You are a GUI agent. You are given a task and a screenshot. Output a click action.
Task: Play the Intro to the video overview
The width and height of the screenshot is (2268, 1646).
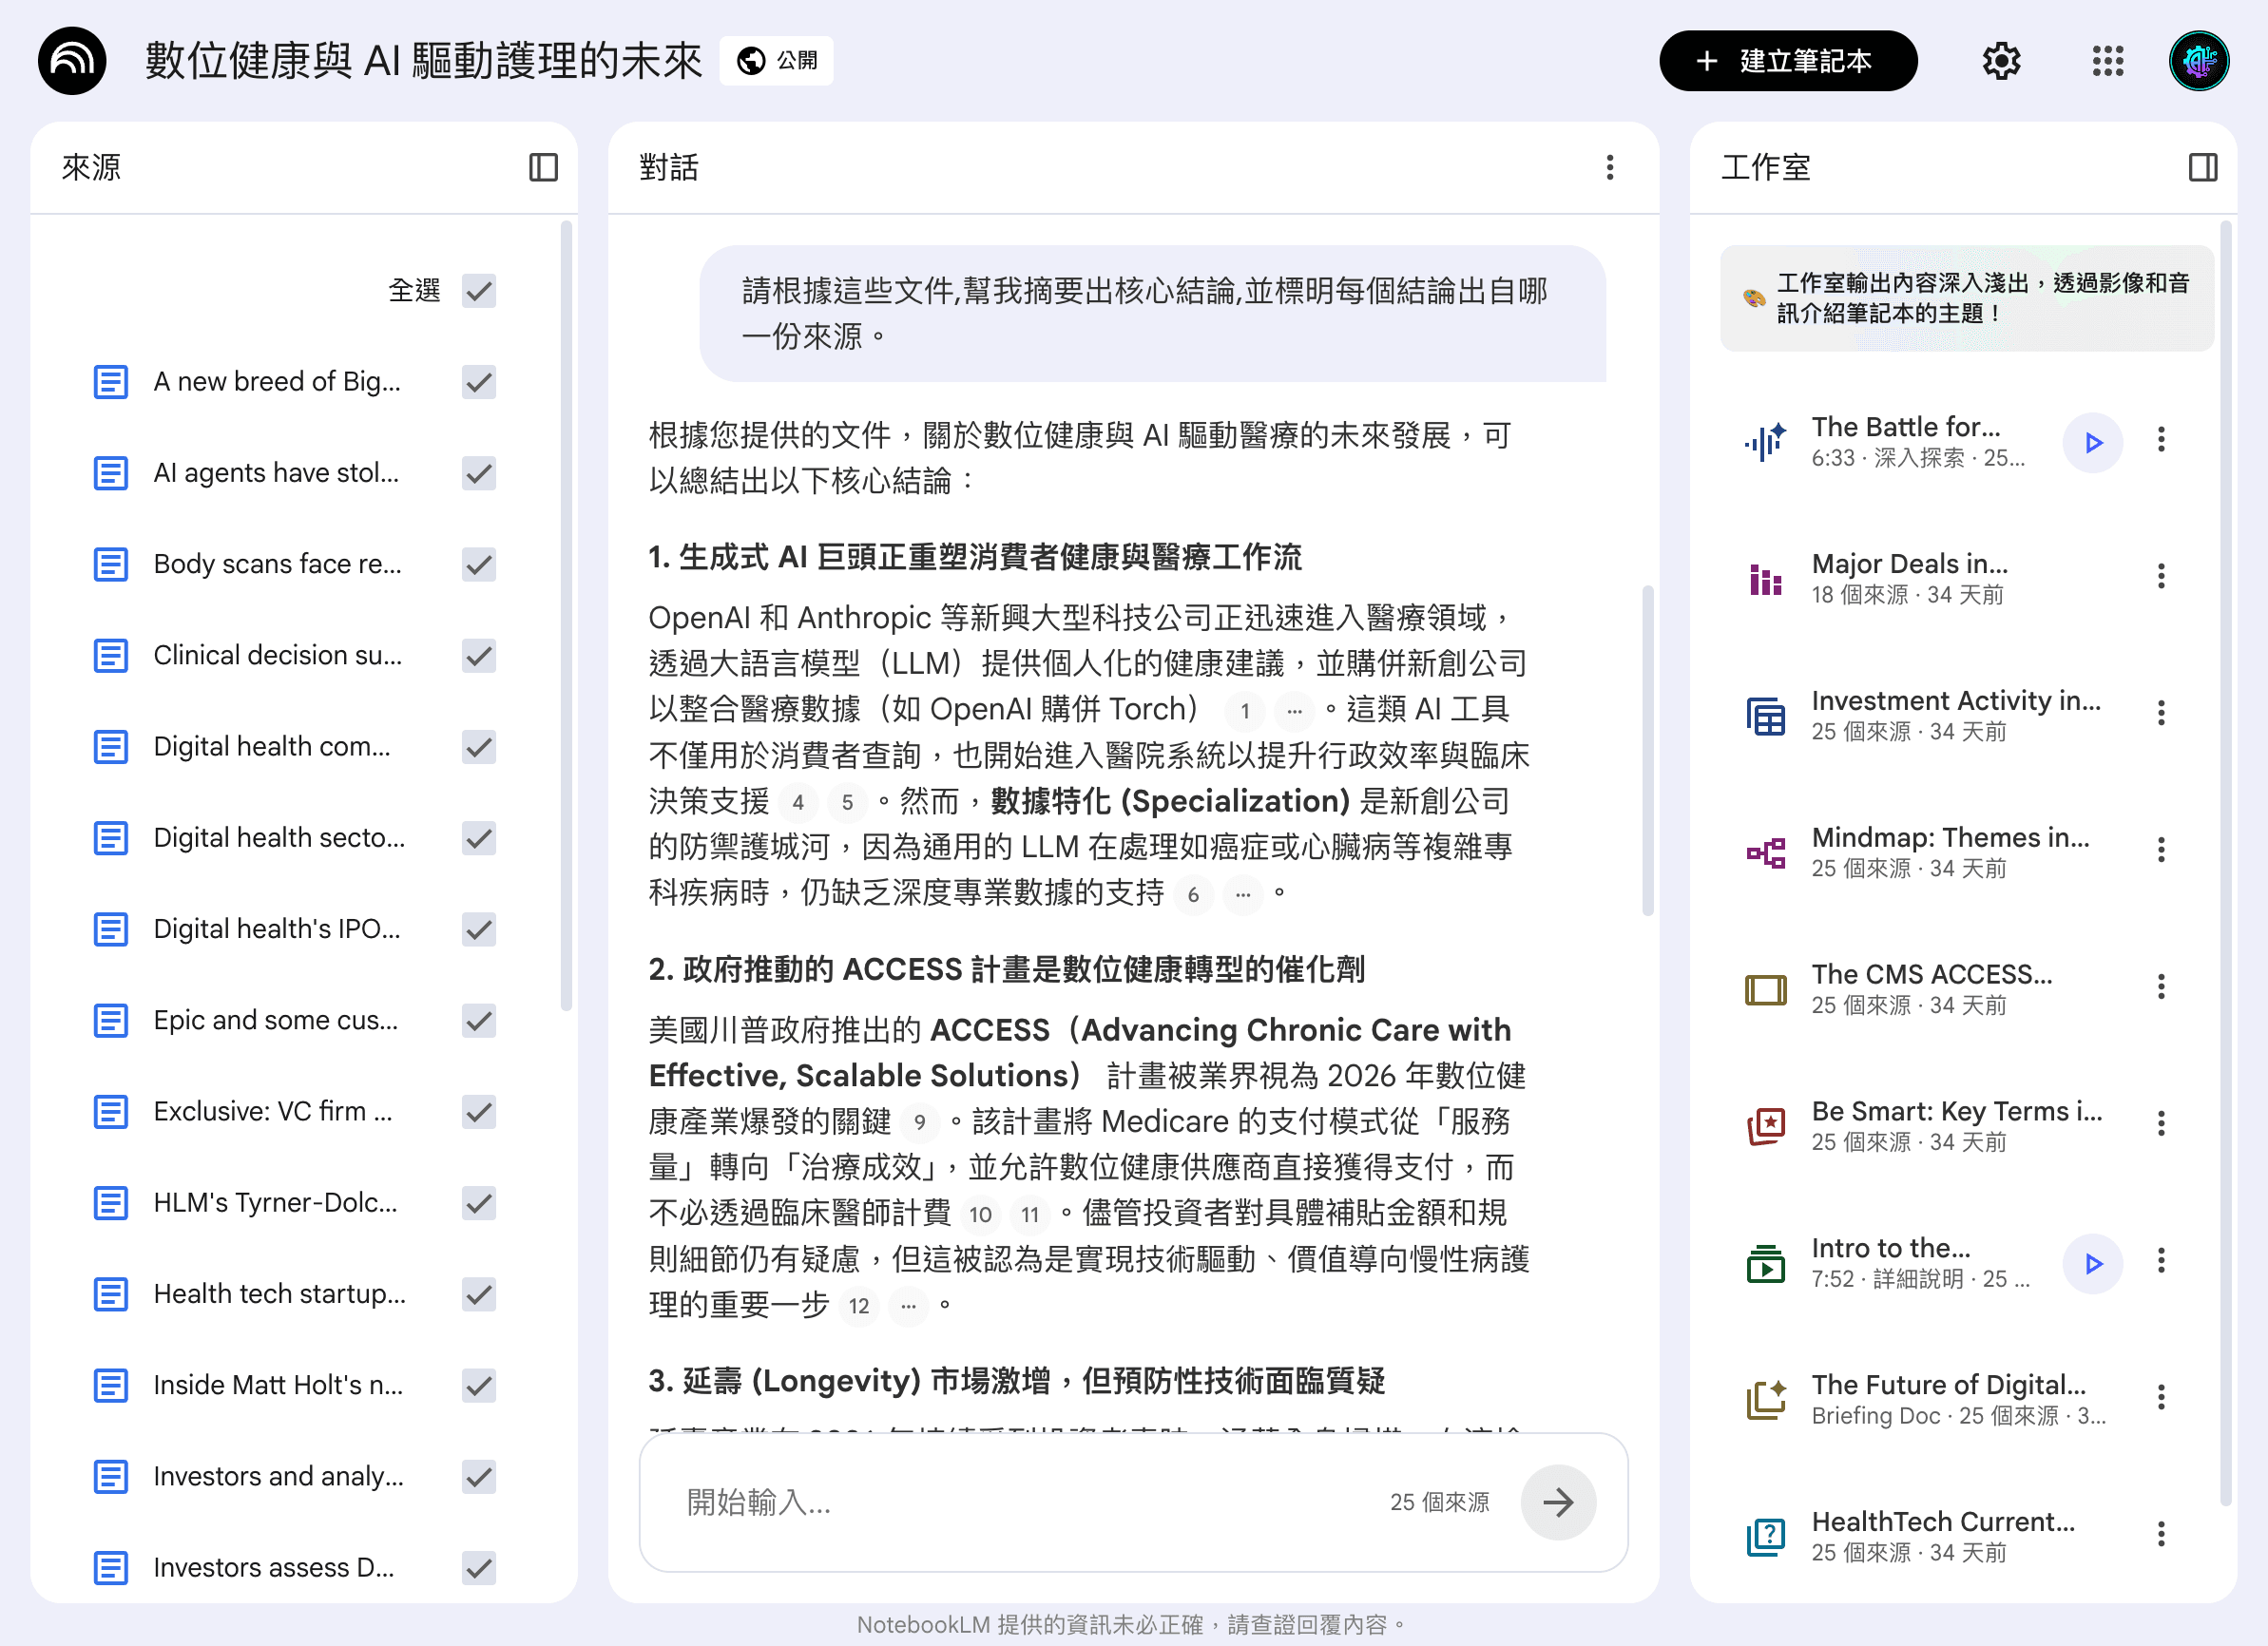pyautogui.click(x=2091, y=1264)
